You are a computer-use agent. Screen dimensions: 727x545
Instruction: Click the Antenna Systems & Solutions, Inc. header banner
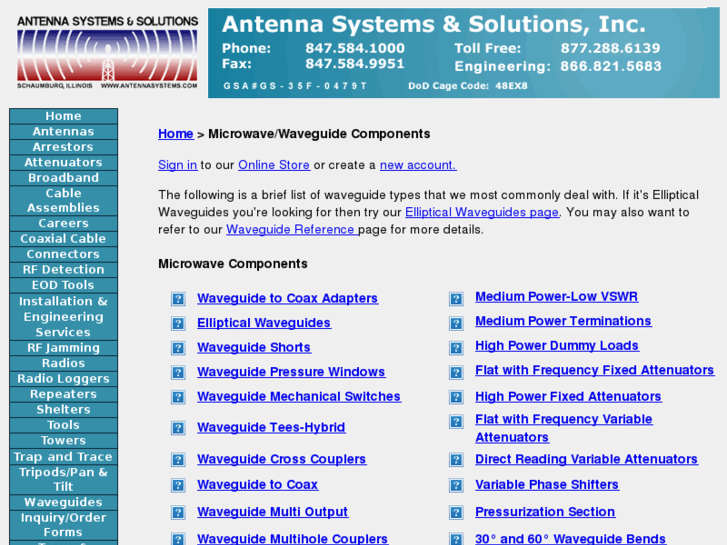point(464,53)
